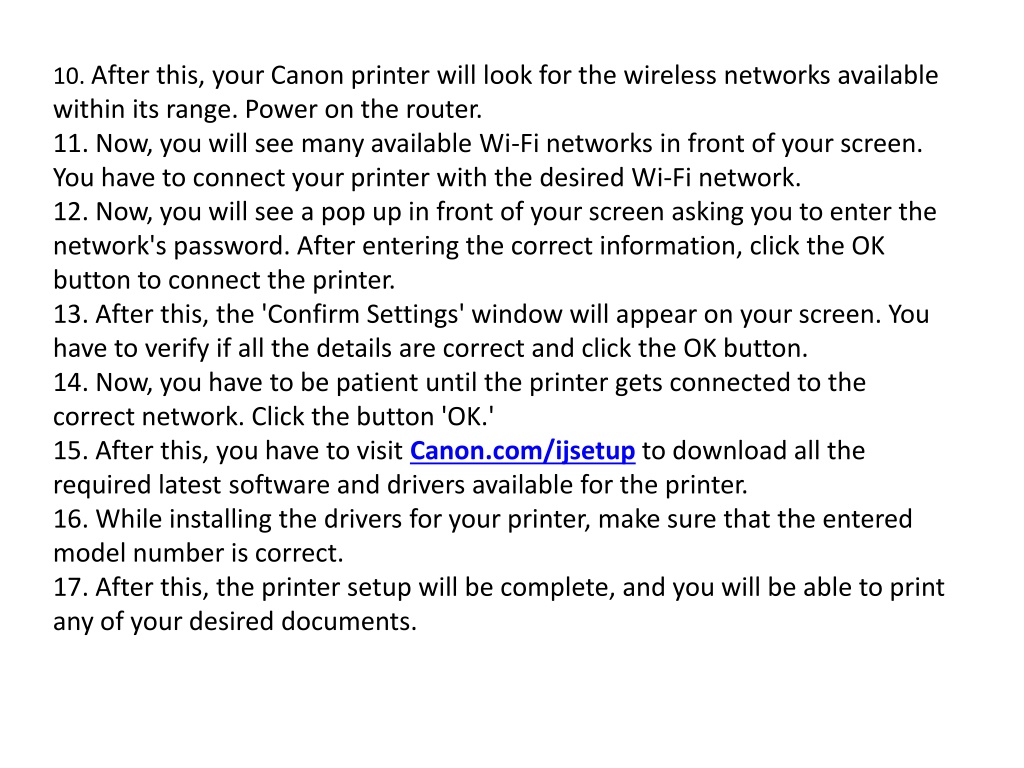The width and height of the screenshot is (1024, 768).
Task: Open the Canon.com/ijsetup hyperlink
Action: (x=522, y=451)
